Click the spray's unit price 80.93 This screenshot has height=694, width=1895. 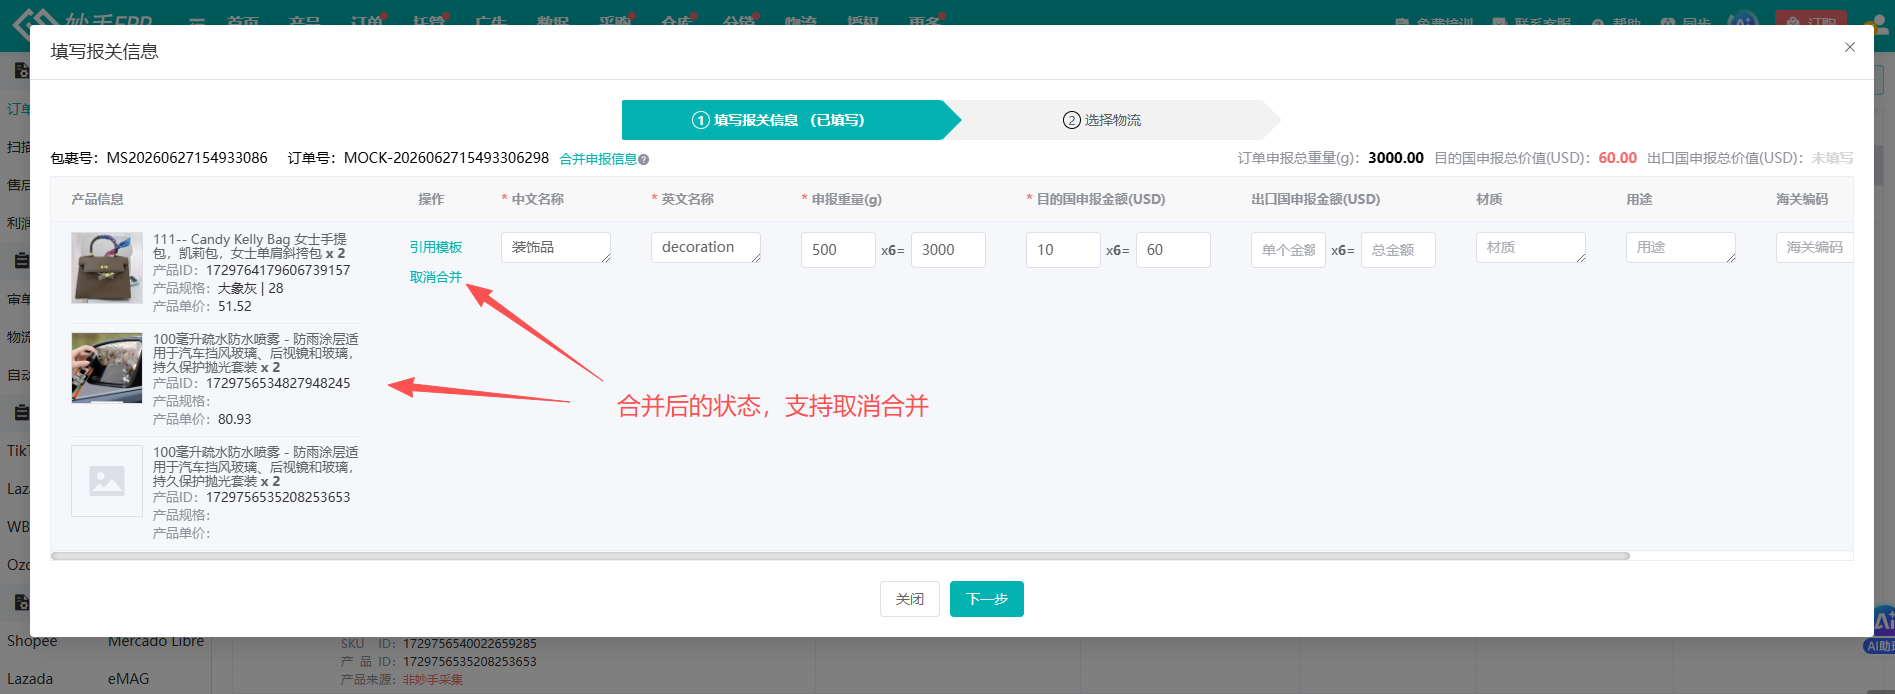click(235, 419)
